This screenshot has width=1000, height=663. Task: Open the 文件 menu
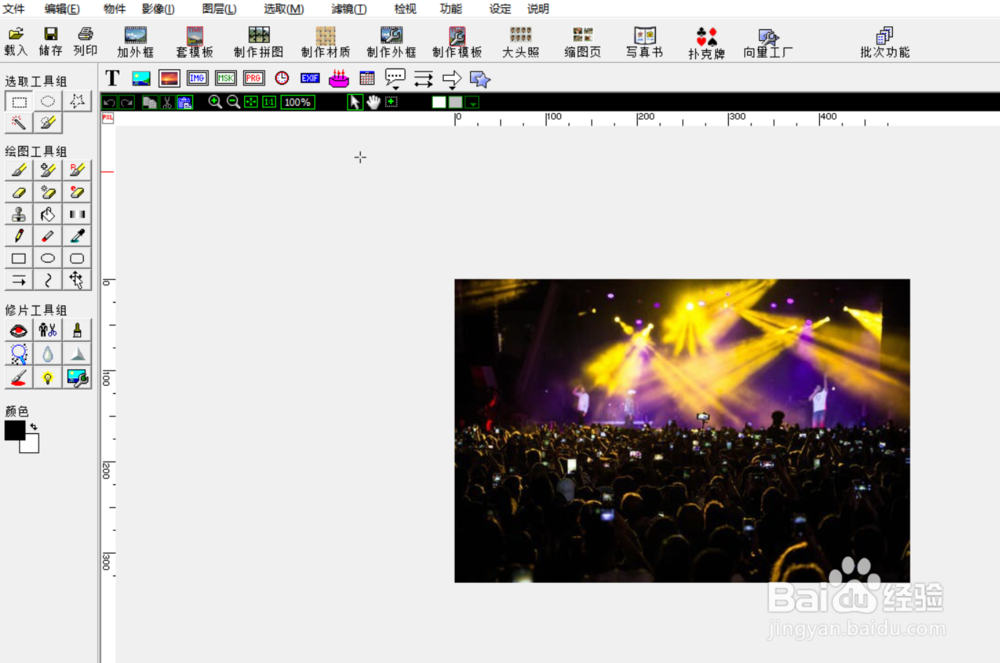coord(13,9)
